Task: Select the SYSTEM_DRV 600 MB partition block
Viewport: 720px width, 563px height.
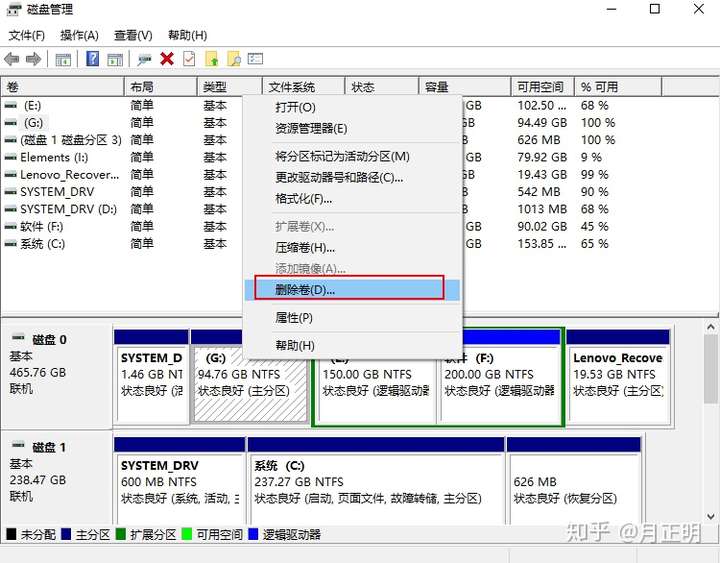Action: point(180,481)
